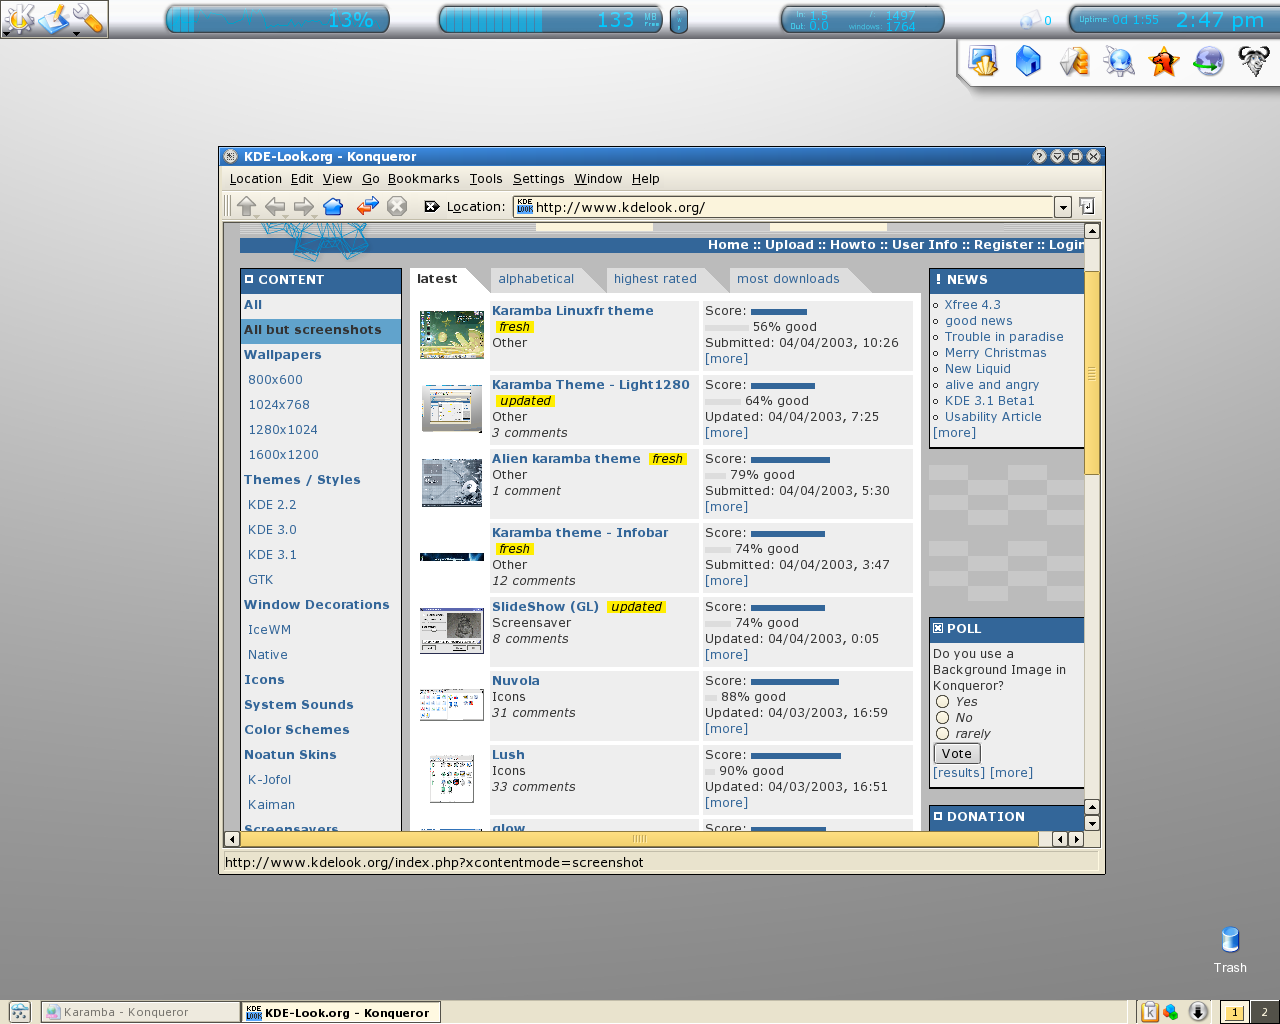The height and width of the screenshot is (1024, 1280).
Task: Open the Location menu
Action: [x=255, y=179]
